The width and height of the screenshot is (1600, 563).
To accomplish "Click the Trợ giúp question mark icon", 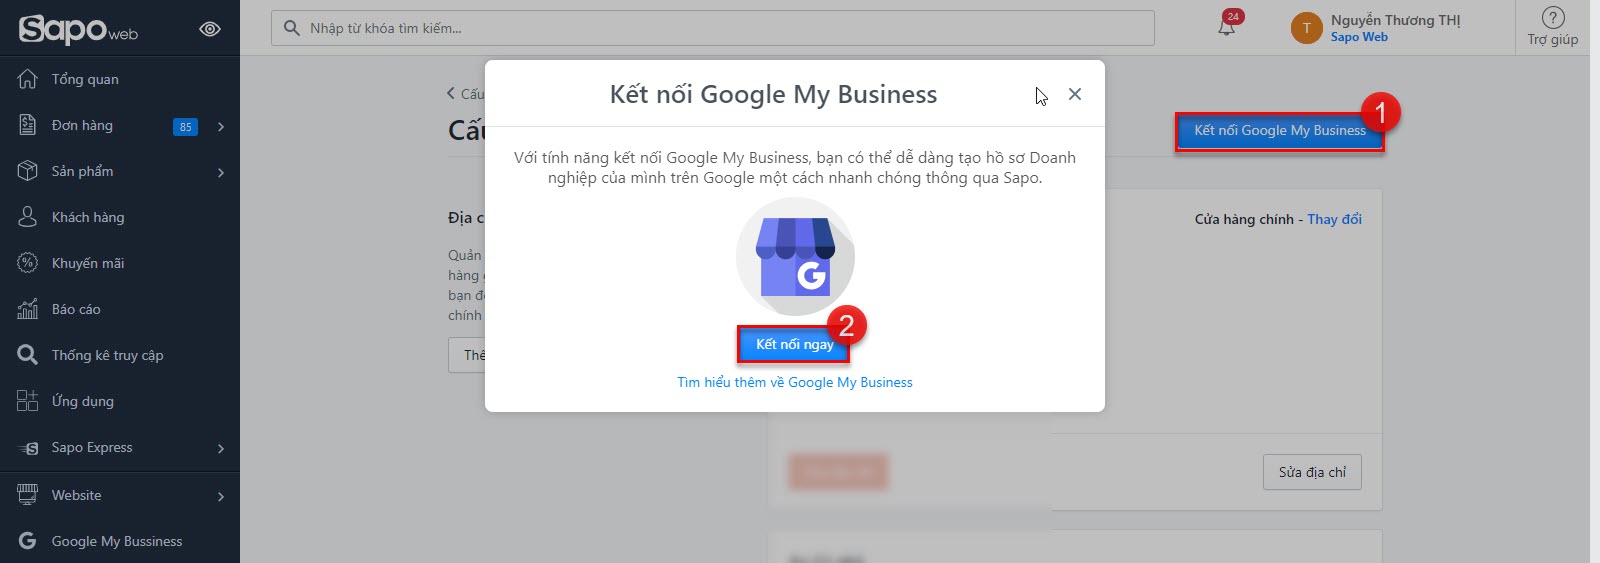I will [1553, 17].
